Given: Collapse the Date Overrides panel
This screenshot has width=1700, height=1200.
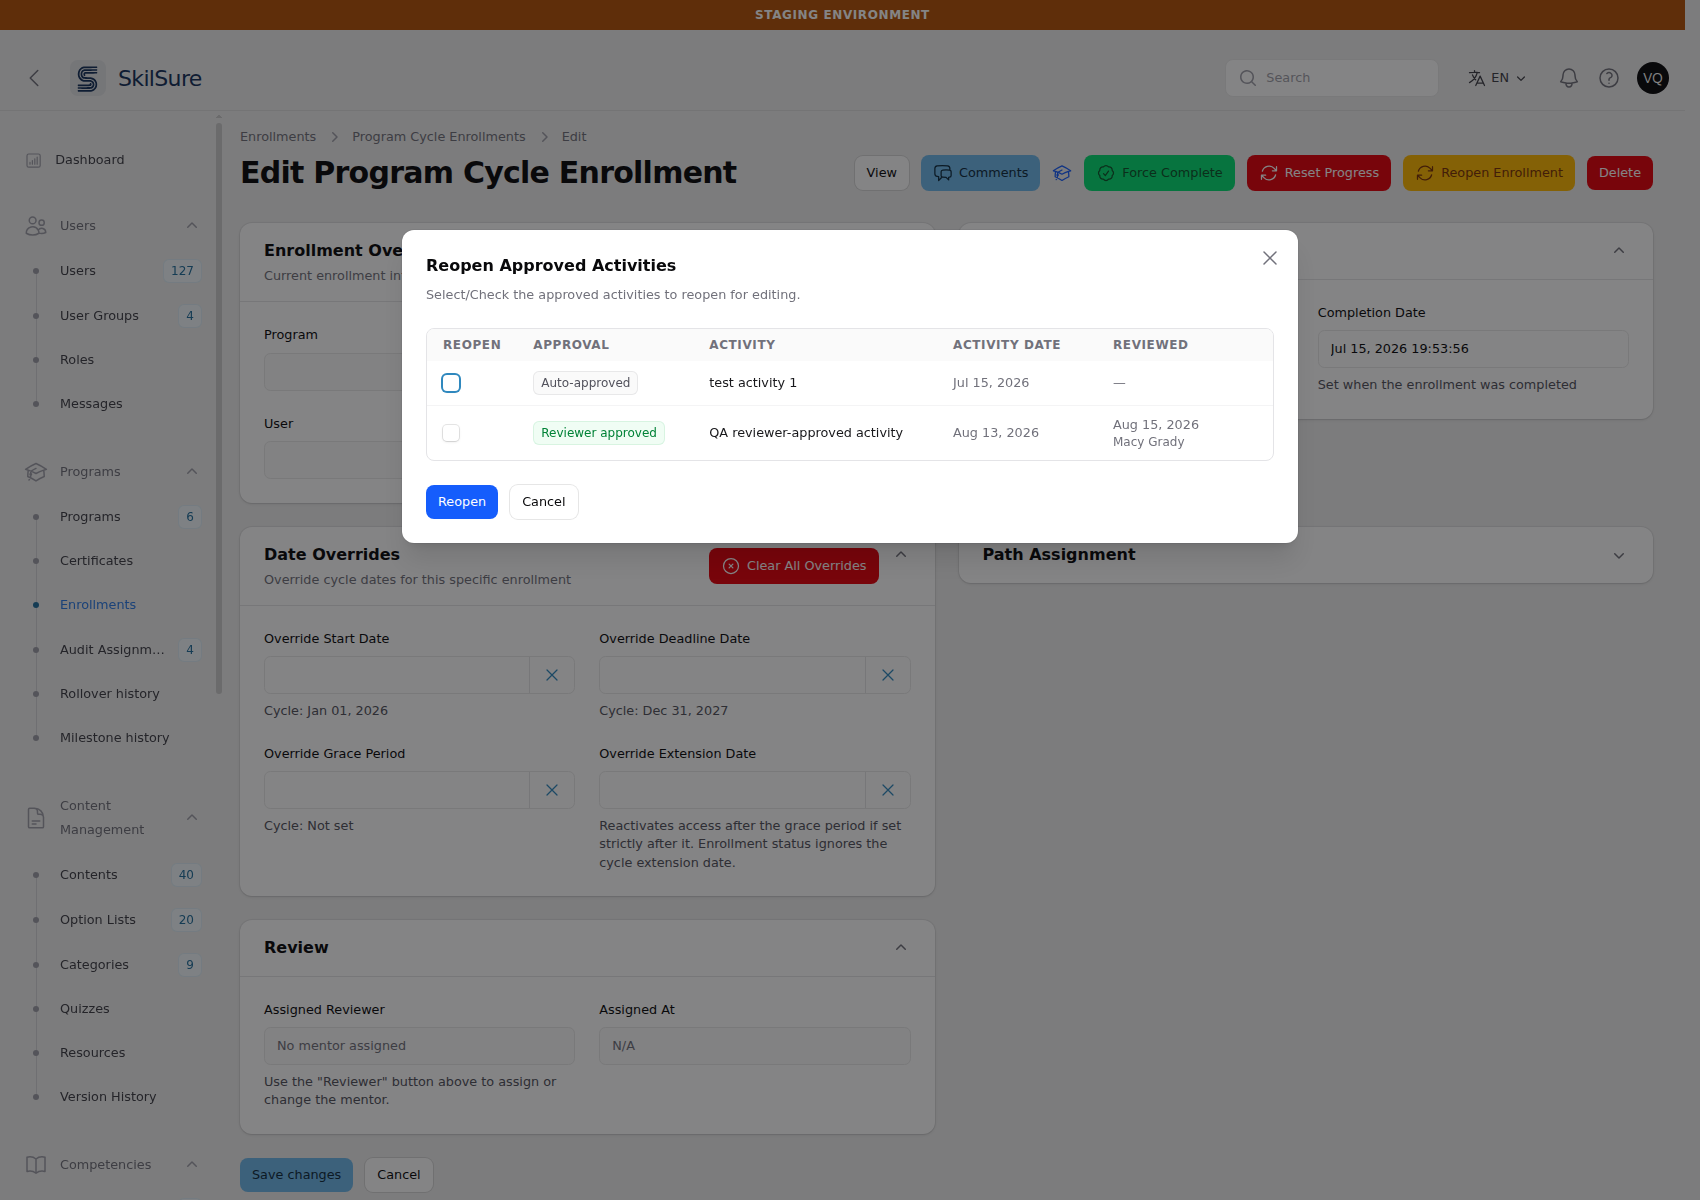Looking at the screenshot, I should click(x=901, y=555).
